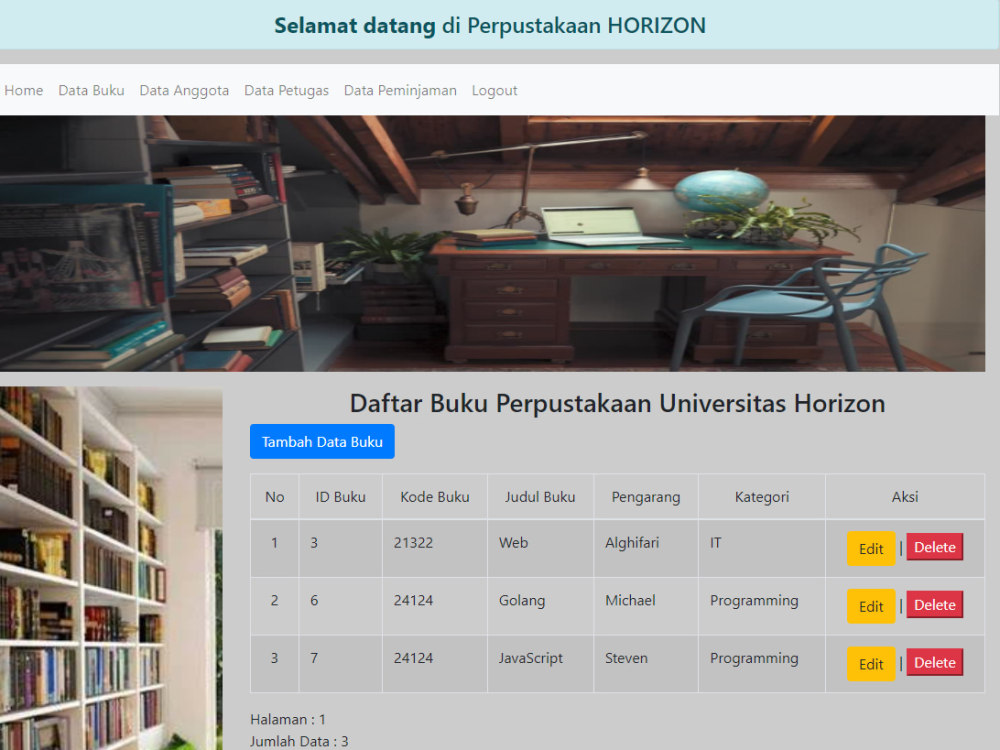Select the Judul Buku column header
1000x750 pixels.
[x=540, y=497]
